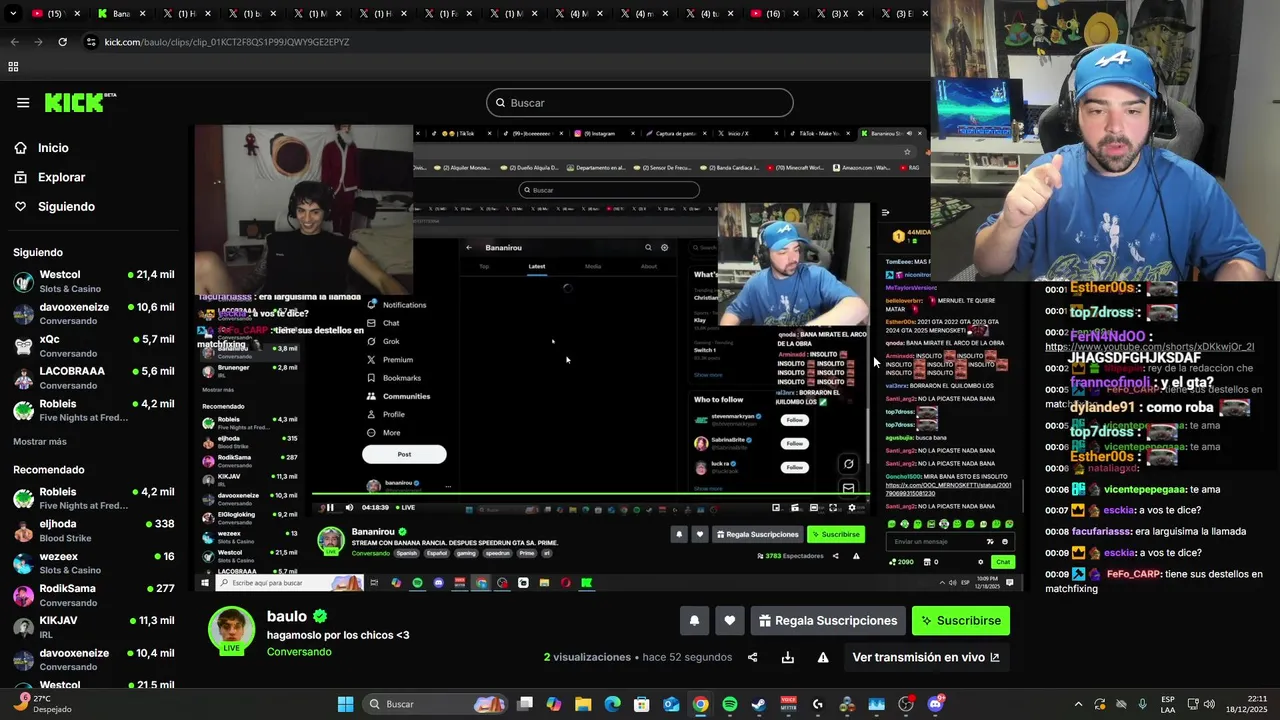Expand the hidden system tray icons chevron
Viewport: 1280px width, 720px height.
point(1078,704)
